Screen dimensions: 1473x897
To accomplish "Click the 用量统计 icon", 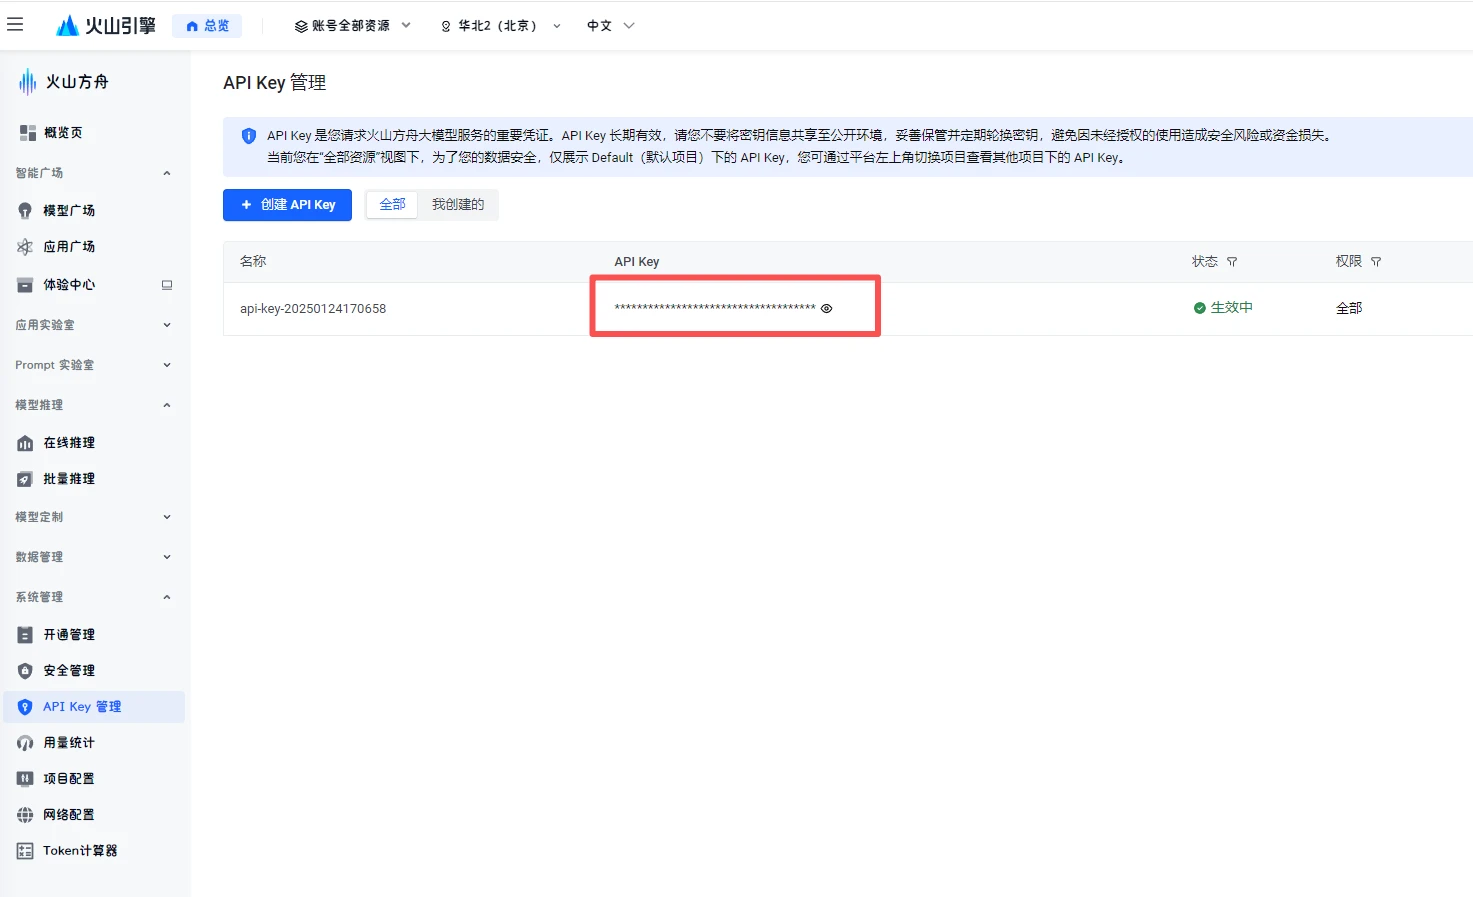I will [24, 742].
